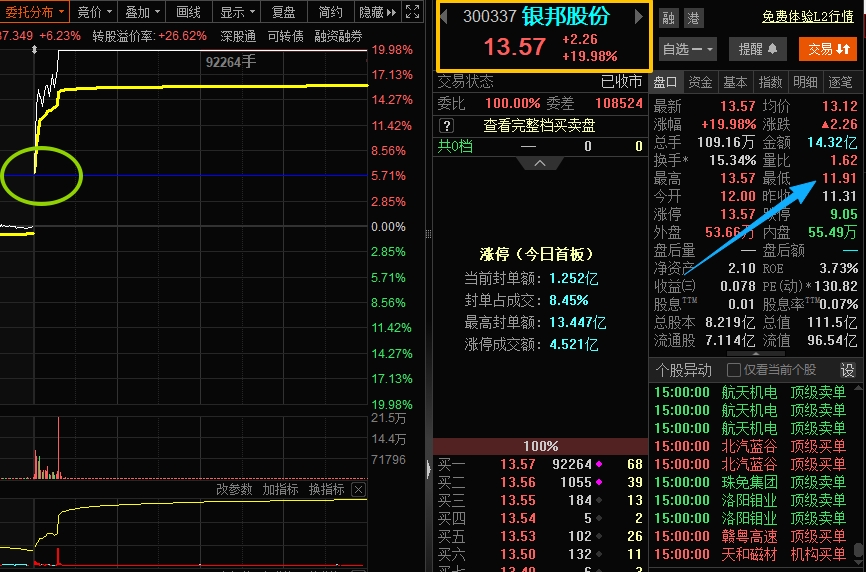Click the 买一 price 13.57

tap(518, 464)
